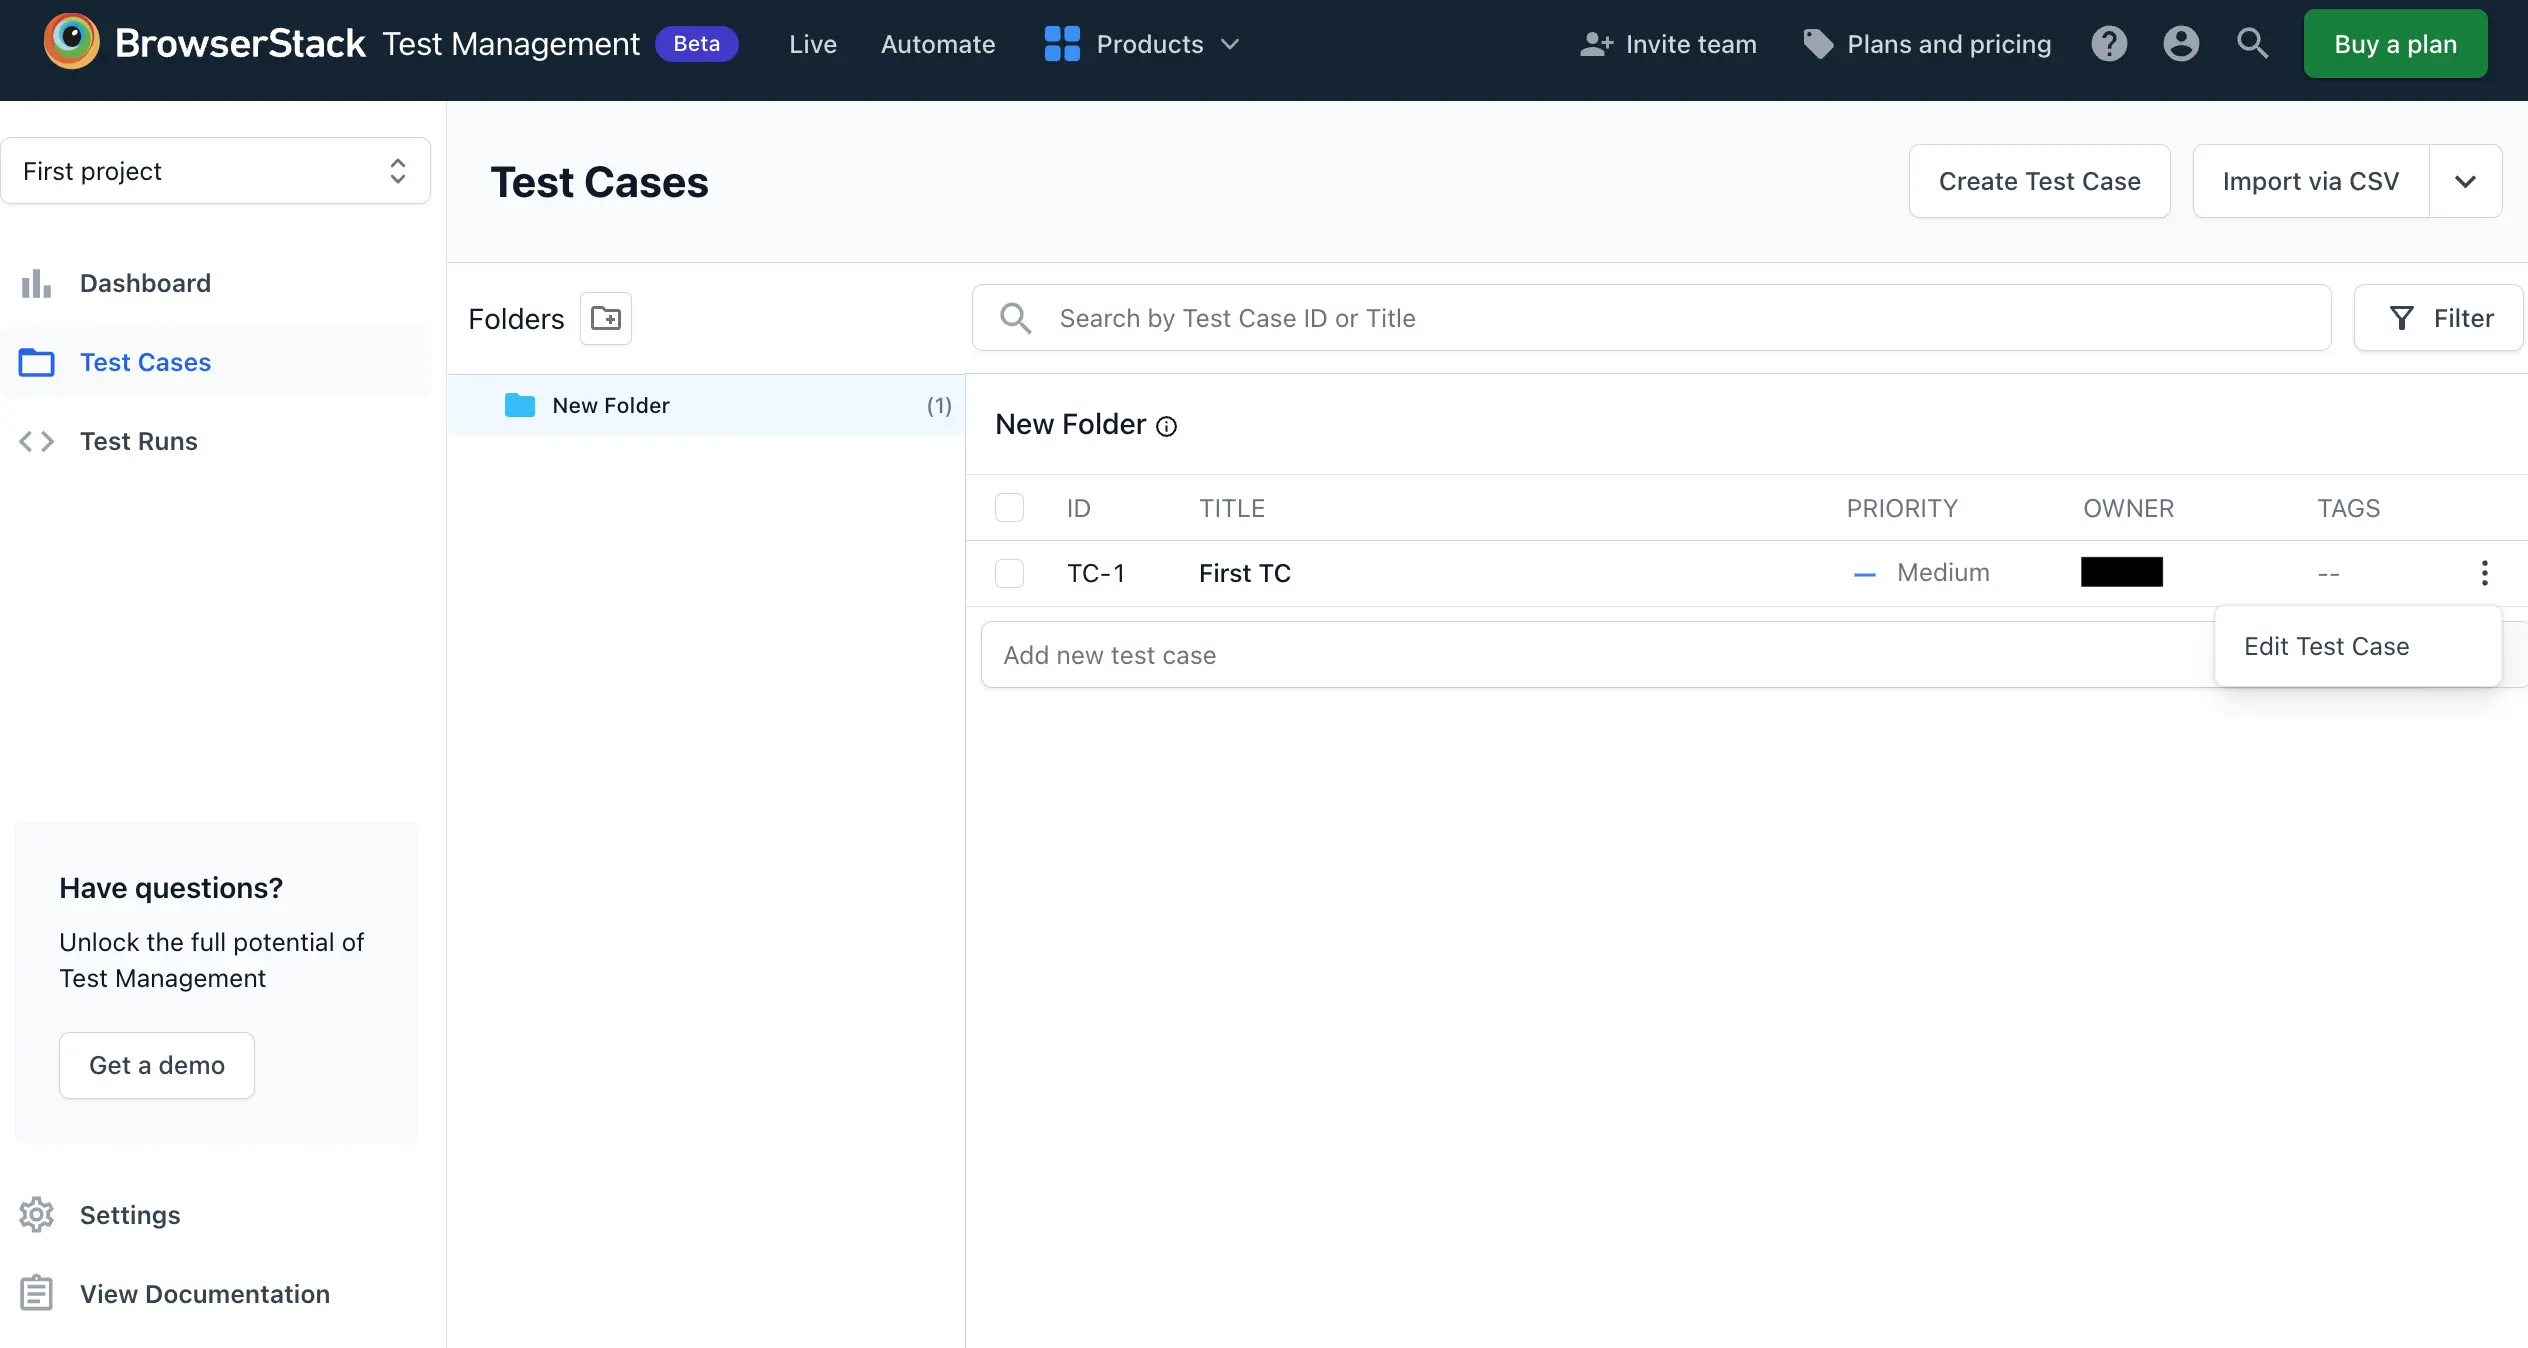Open the First project selector dropdown

(216, 171)
